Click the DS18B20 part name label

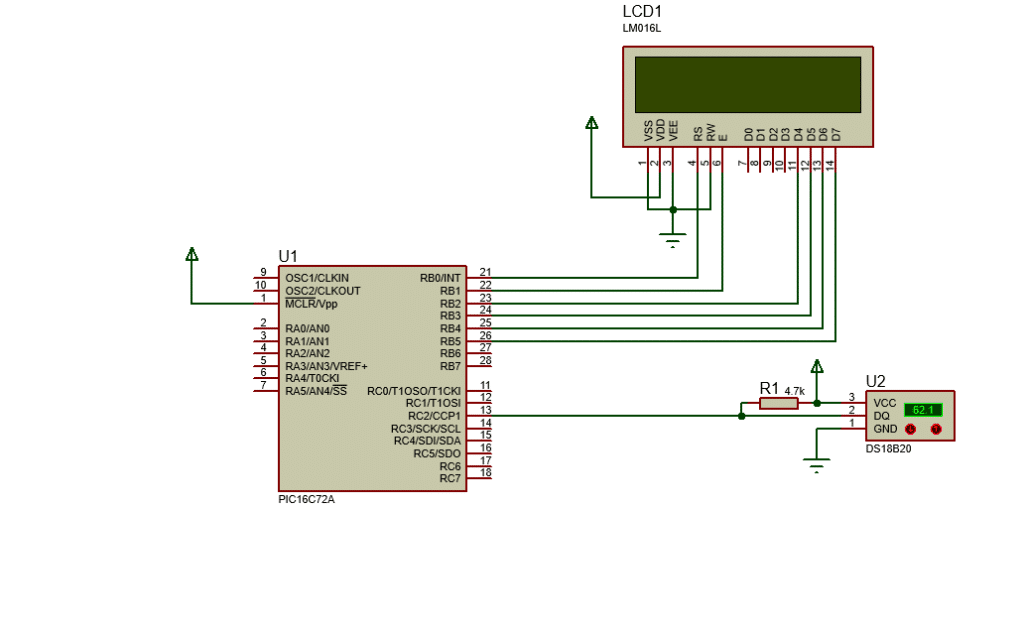pyautogui.click(x=888, y=449)
